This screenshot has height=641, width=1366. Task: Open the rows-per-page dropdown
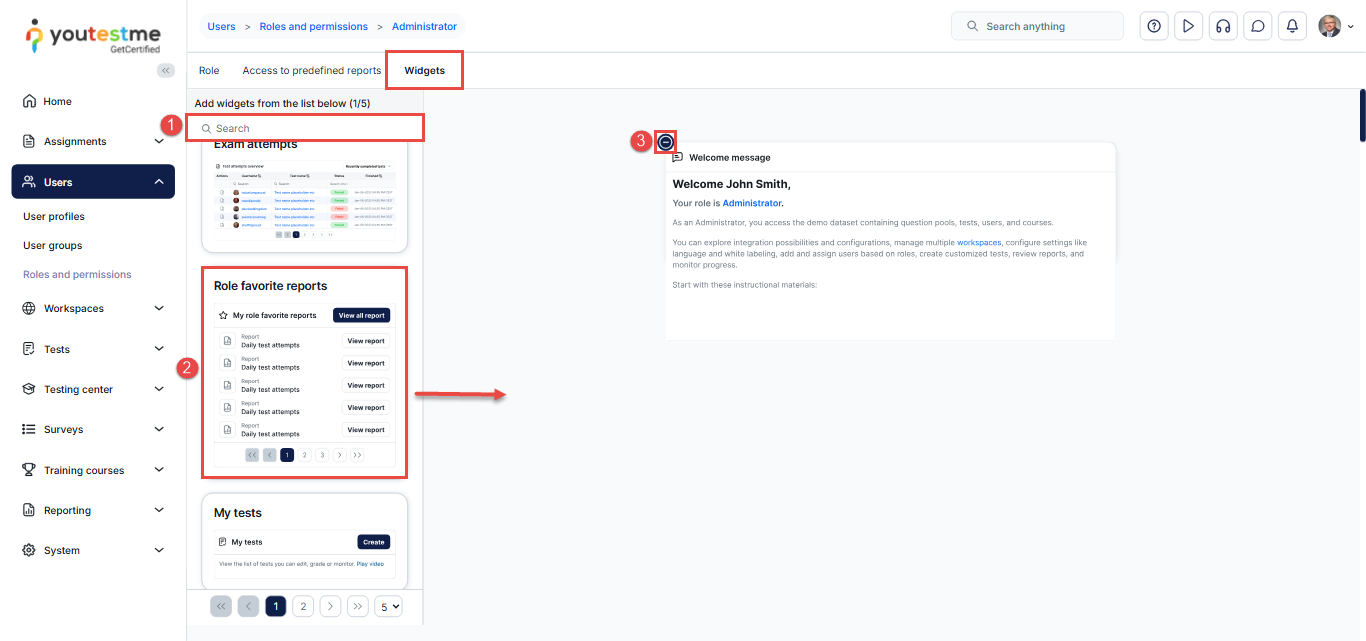click(x=387, y=606)
